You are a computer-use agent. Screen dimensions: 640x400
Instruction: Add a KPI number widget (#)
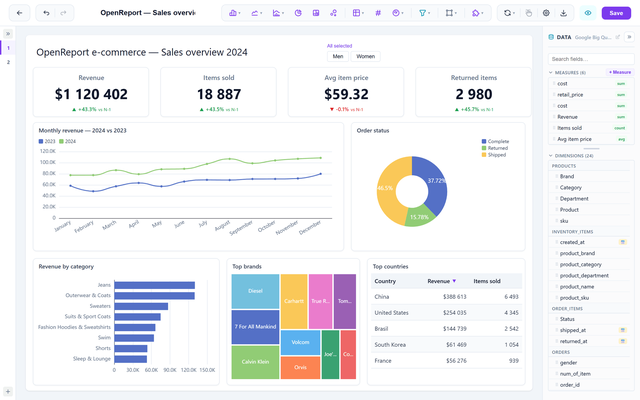(378, 13)
